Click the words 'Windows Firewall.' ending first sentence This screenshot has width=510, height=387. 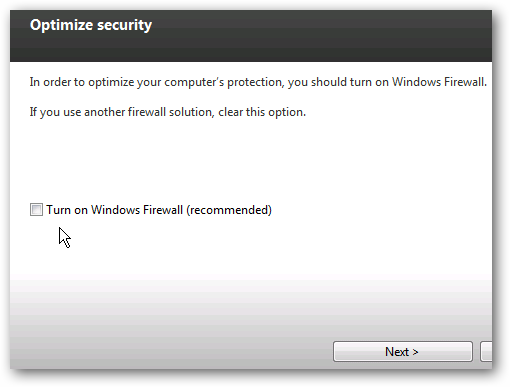pyautogui.click(x=439, y=82)
